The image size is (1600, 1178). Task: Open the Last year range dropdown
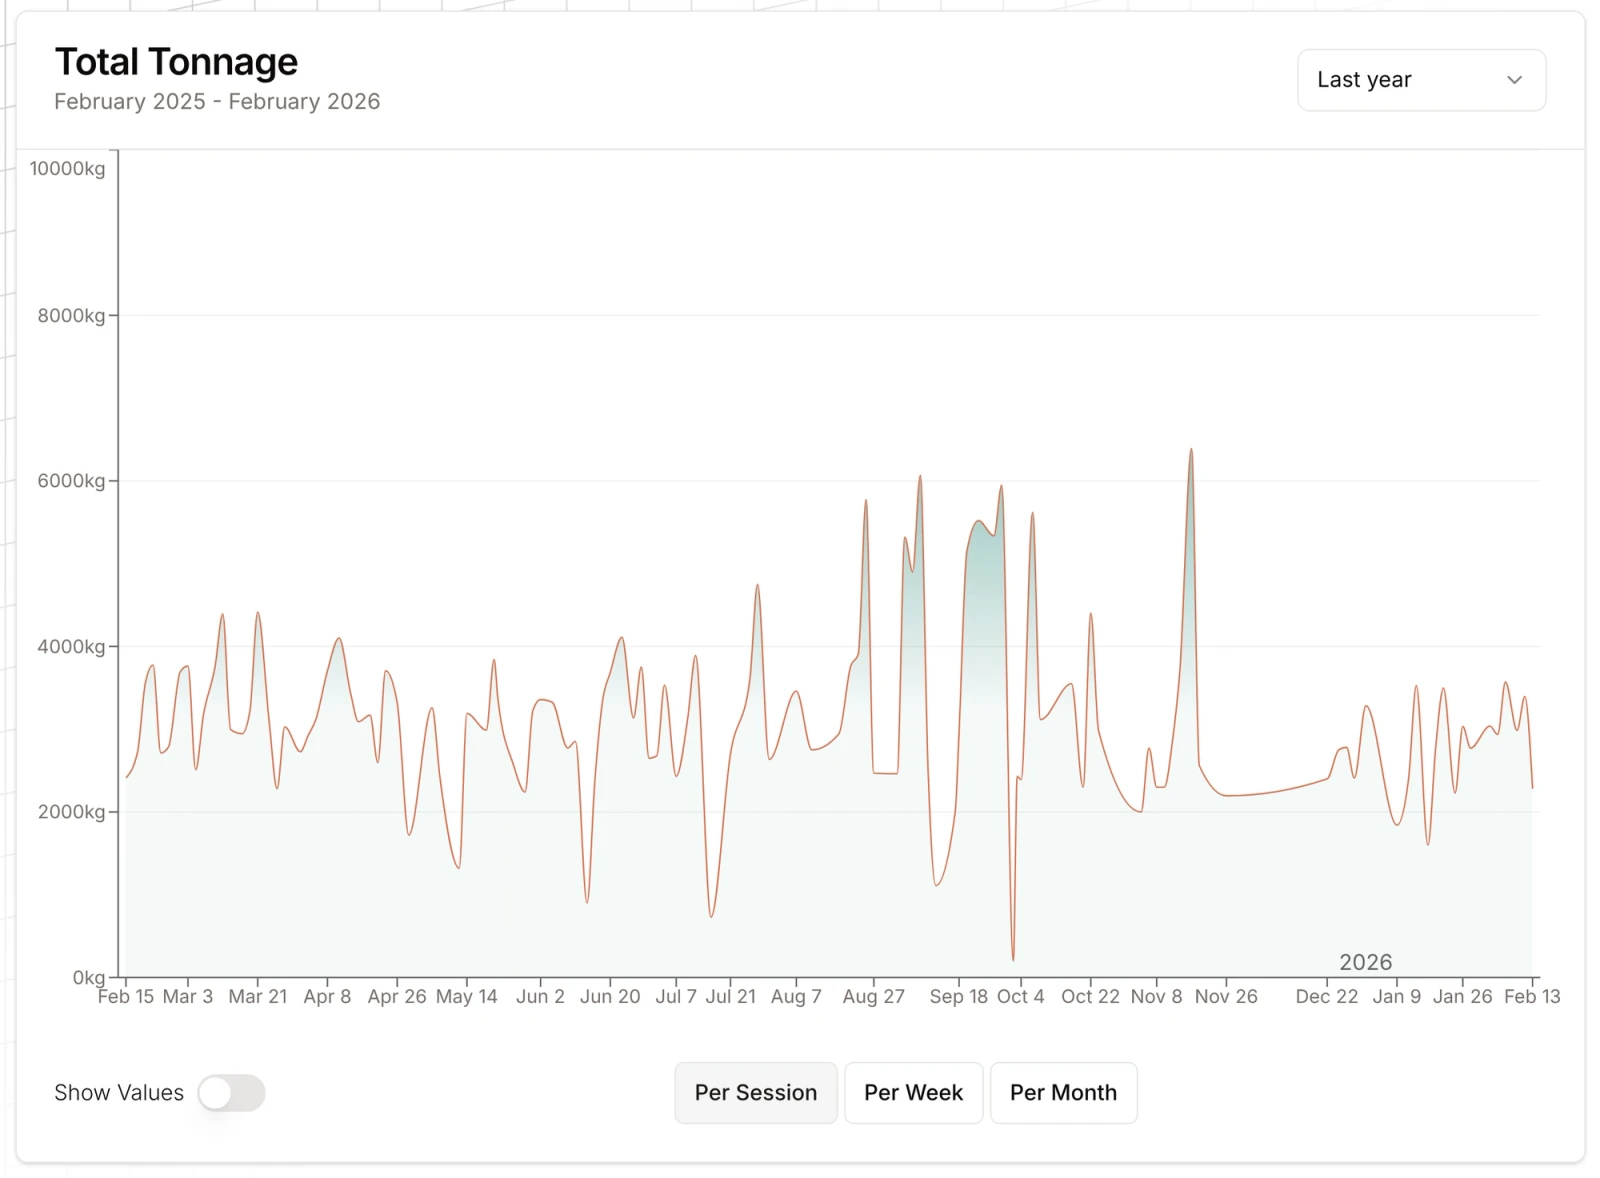tap(1421, 80)
